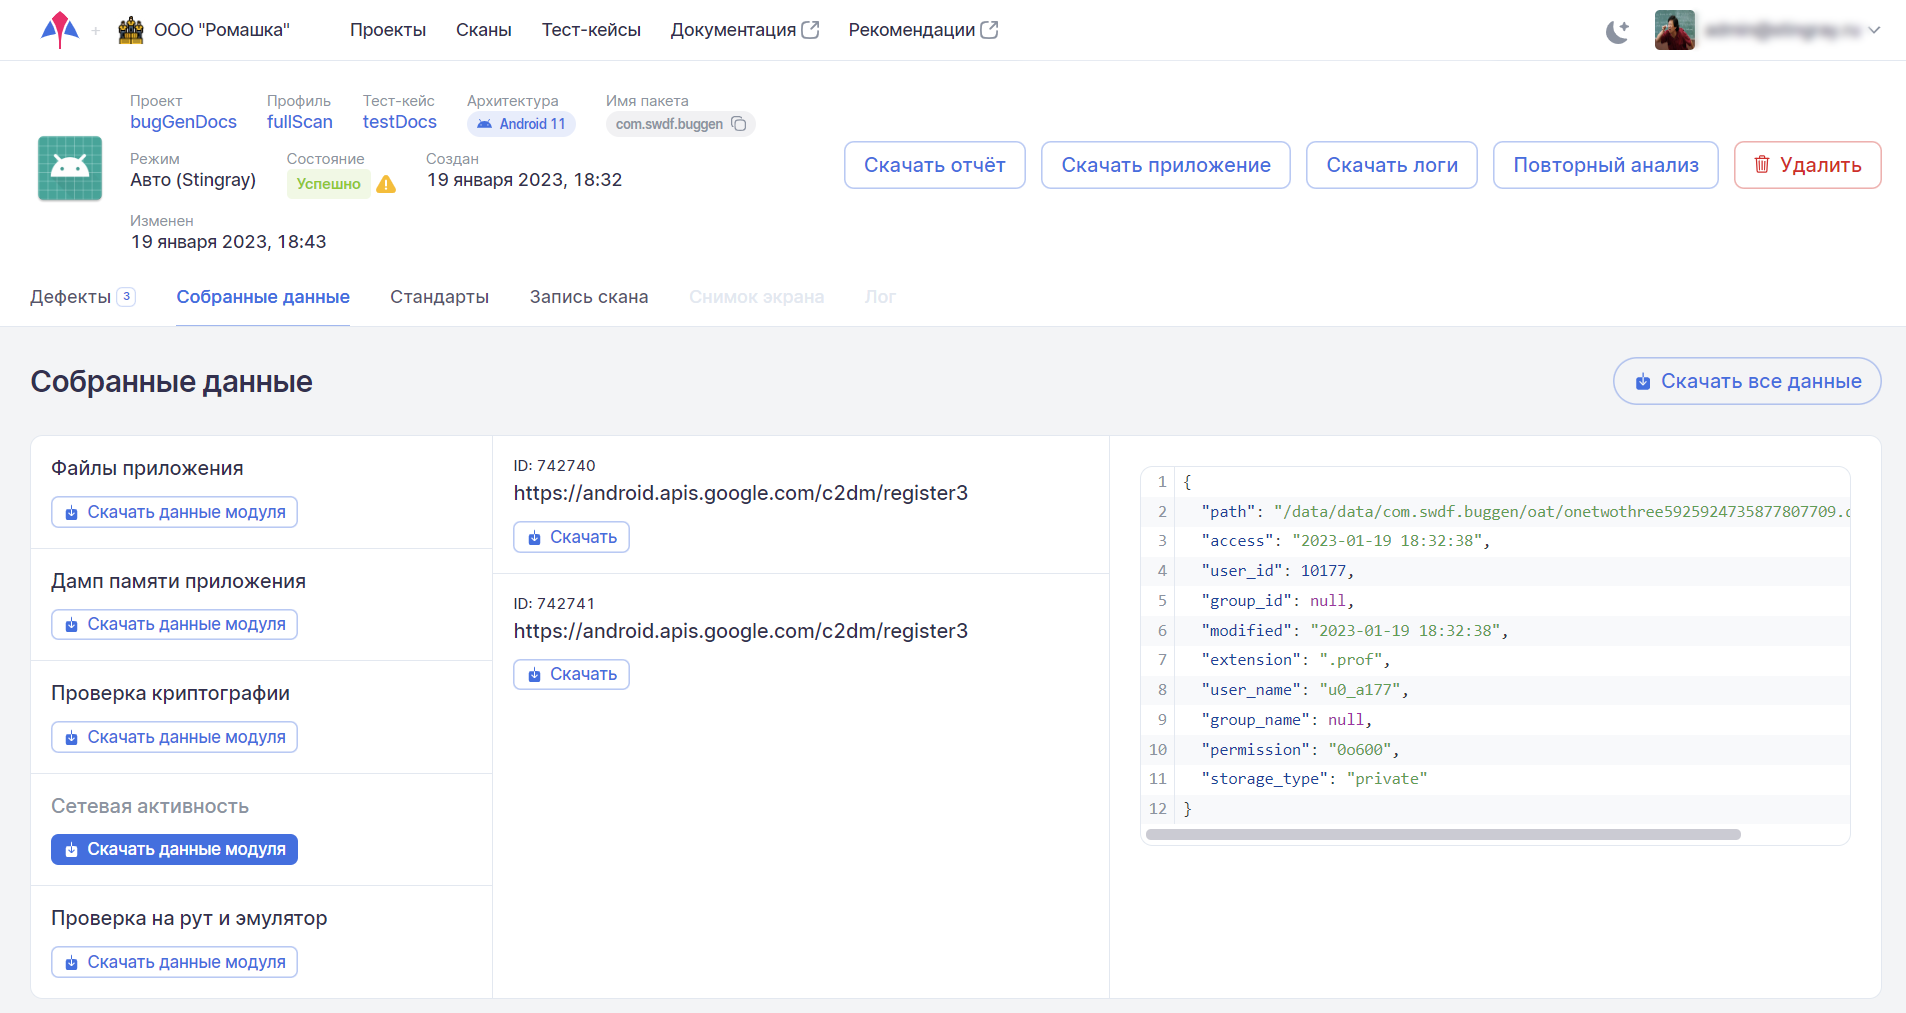
Task: Download Сетевая активность module data
Action: [x=174, y=849]
